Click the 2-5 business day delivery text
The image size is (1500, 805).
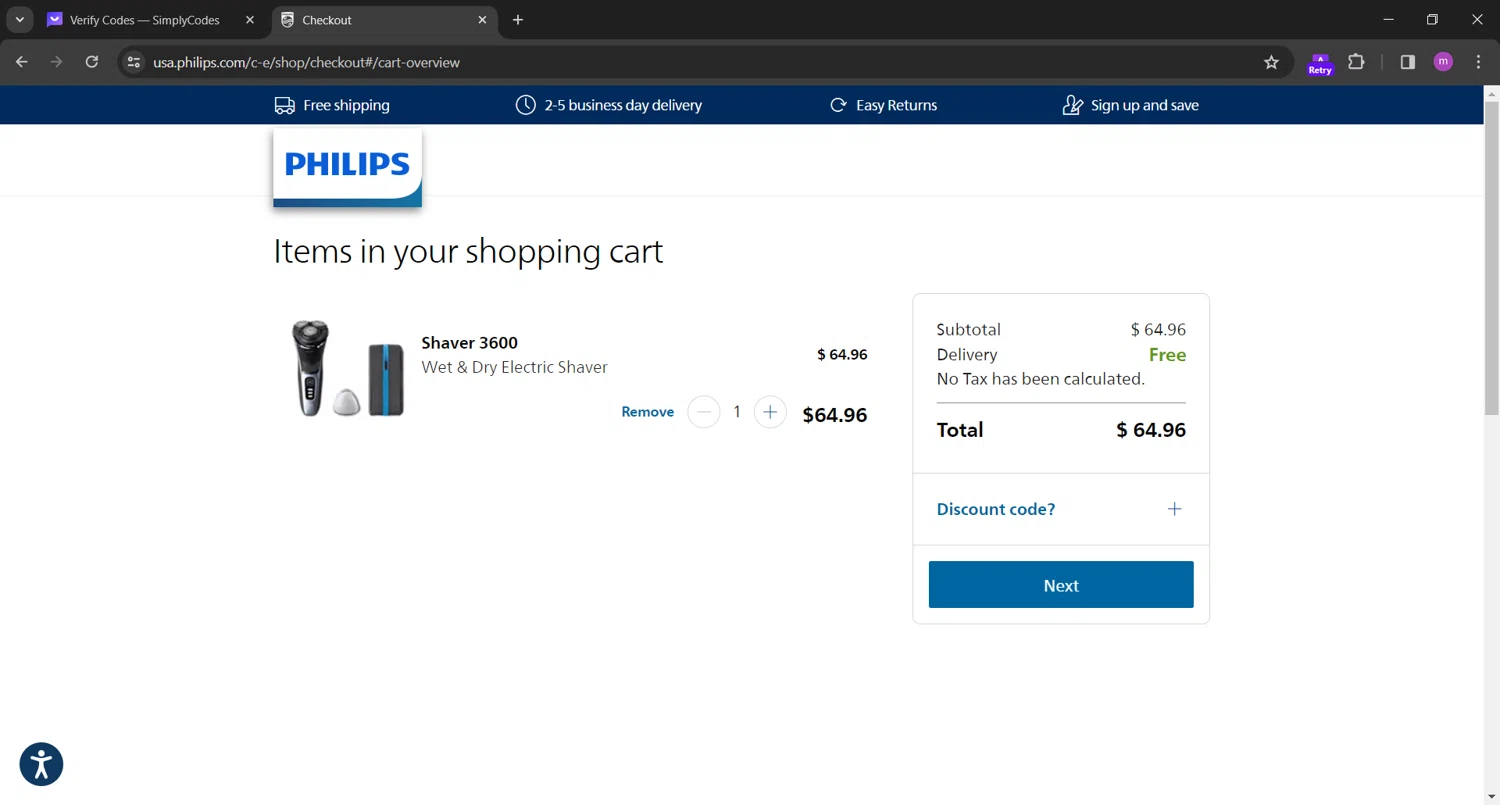click(x=623, y=105)
